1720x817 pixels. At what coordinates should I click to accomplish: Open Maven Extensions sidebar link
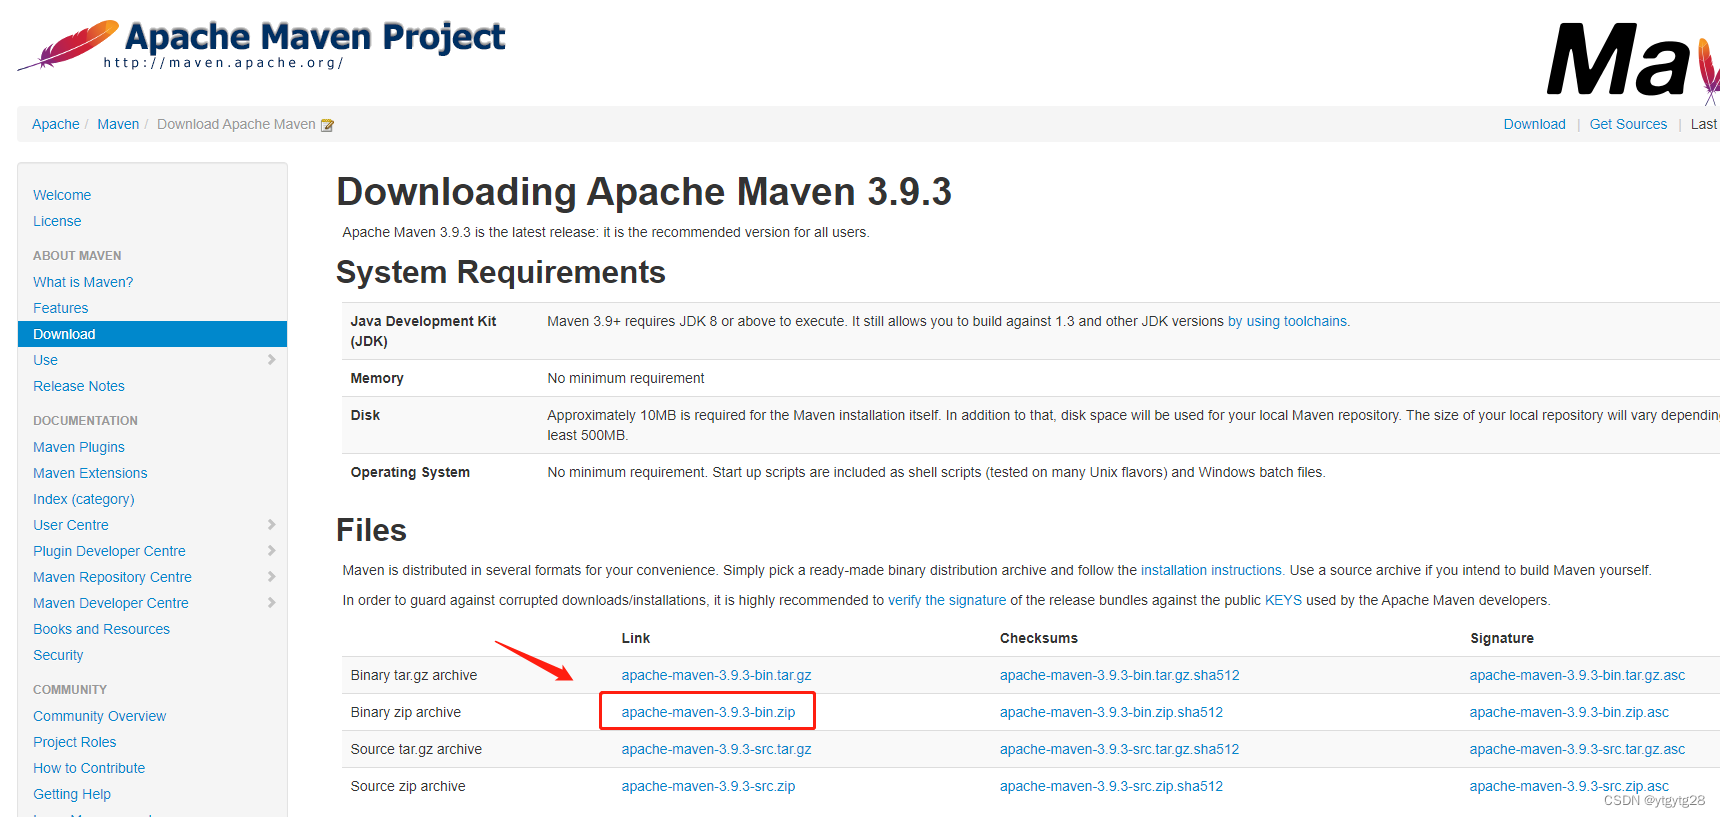tap(90, 473)
